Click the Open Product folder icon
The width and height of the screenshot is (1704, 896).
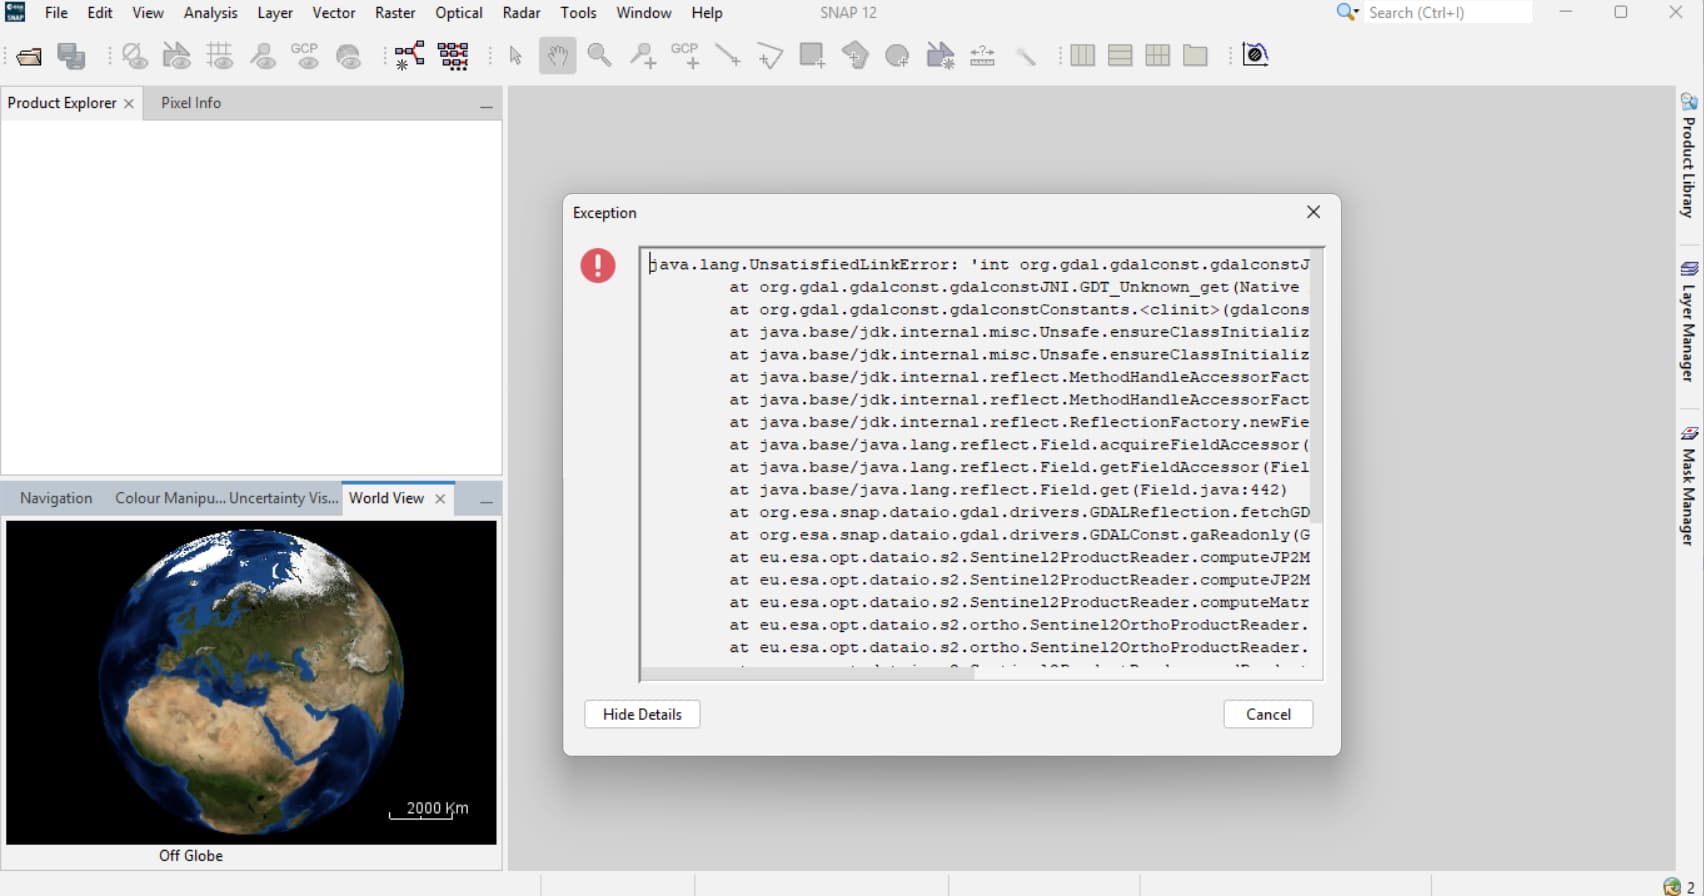(29, 56)
